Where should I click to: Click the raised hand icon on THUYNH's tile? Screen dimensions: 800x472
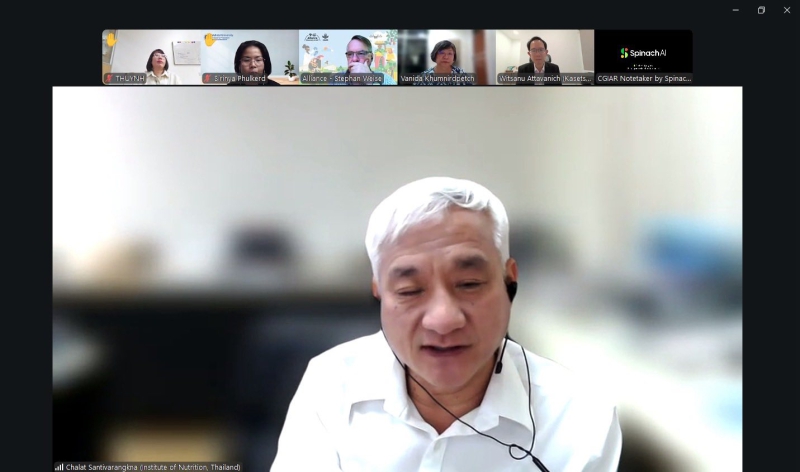click(x=110, y=40)
